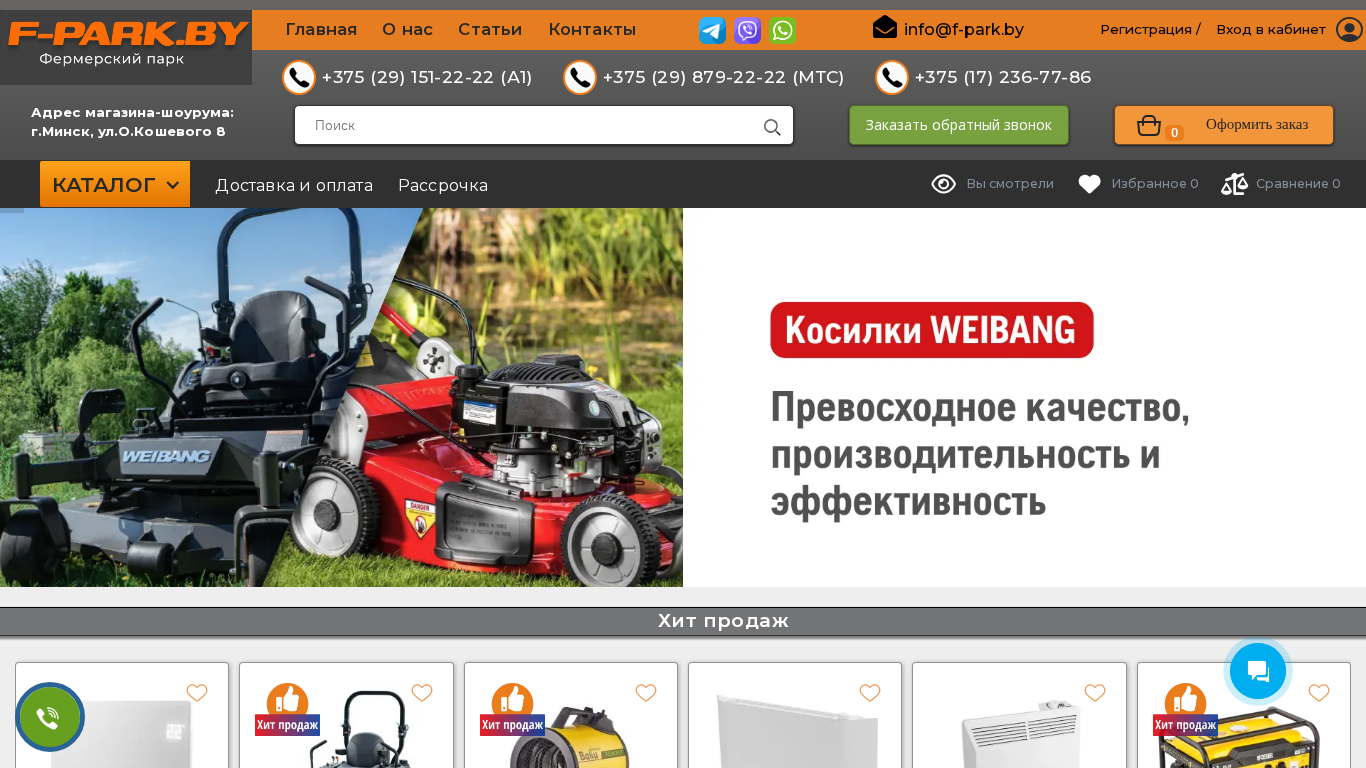
Task: Click Оформить заказ button
Action: click(x=1224, y=125)
